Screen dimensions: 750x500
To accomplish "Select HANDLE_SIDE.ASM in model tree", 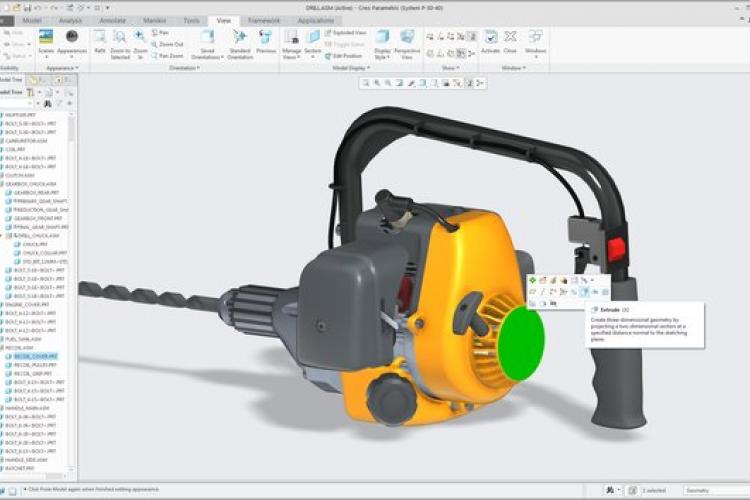I will [x=27, y=460].
